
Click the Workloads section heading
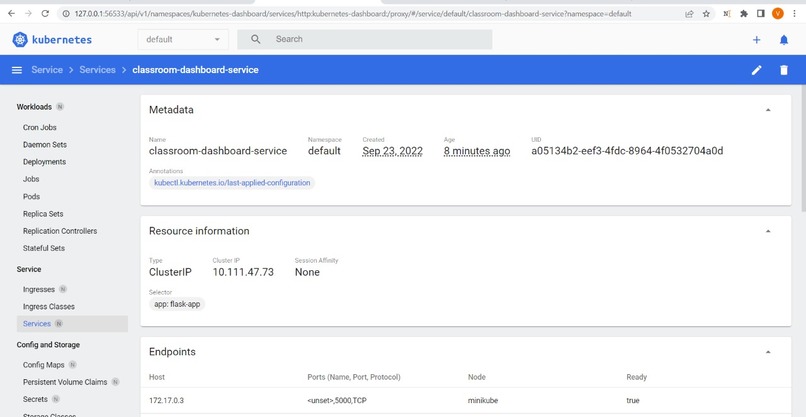34,107
